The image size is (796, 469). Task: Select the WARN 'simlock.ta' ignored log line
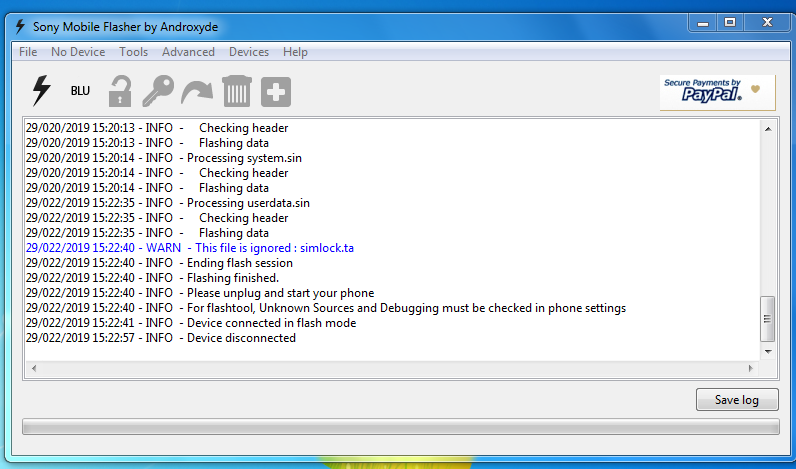(189, 248)
